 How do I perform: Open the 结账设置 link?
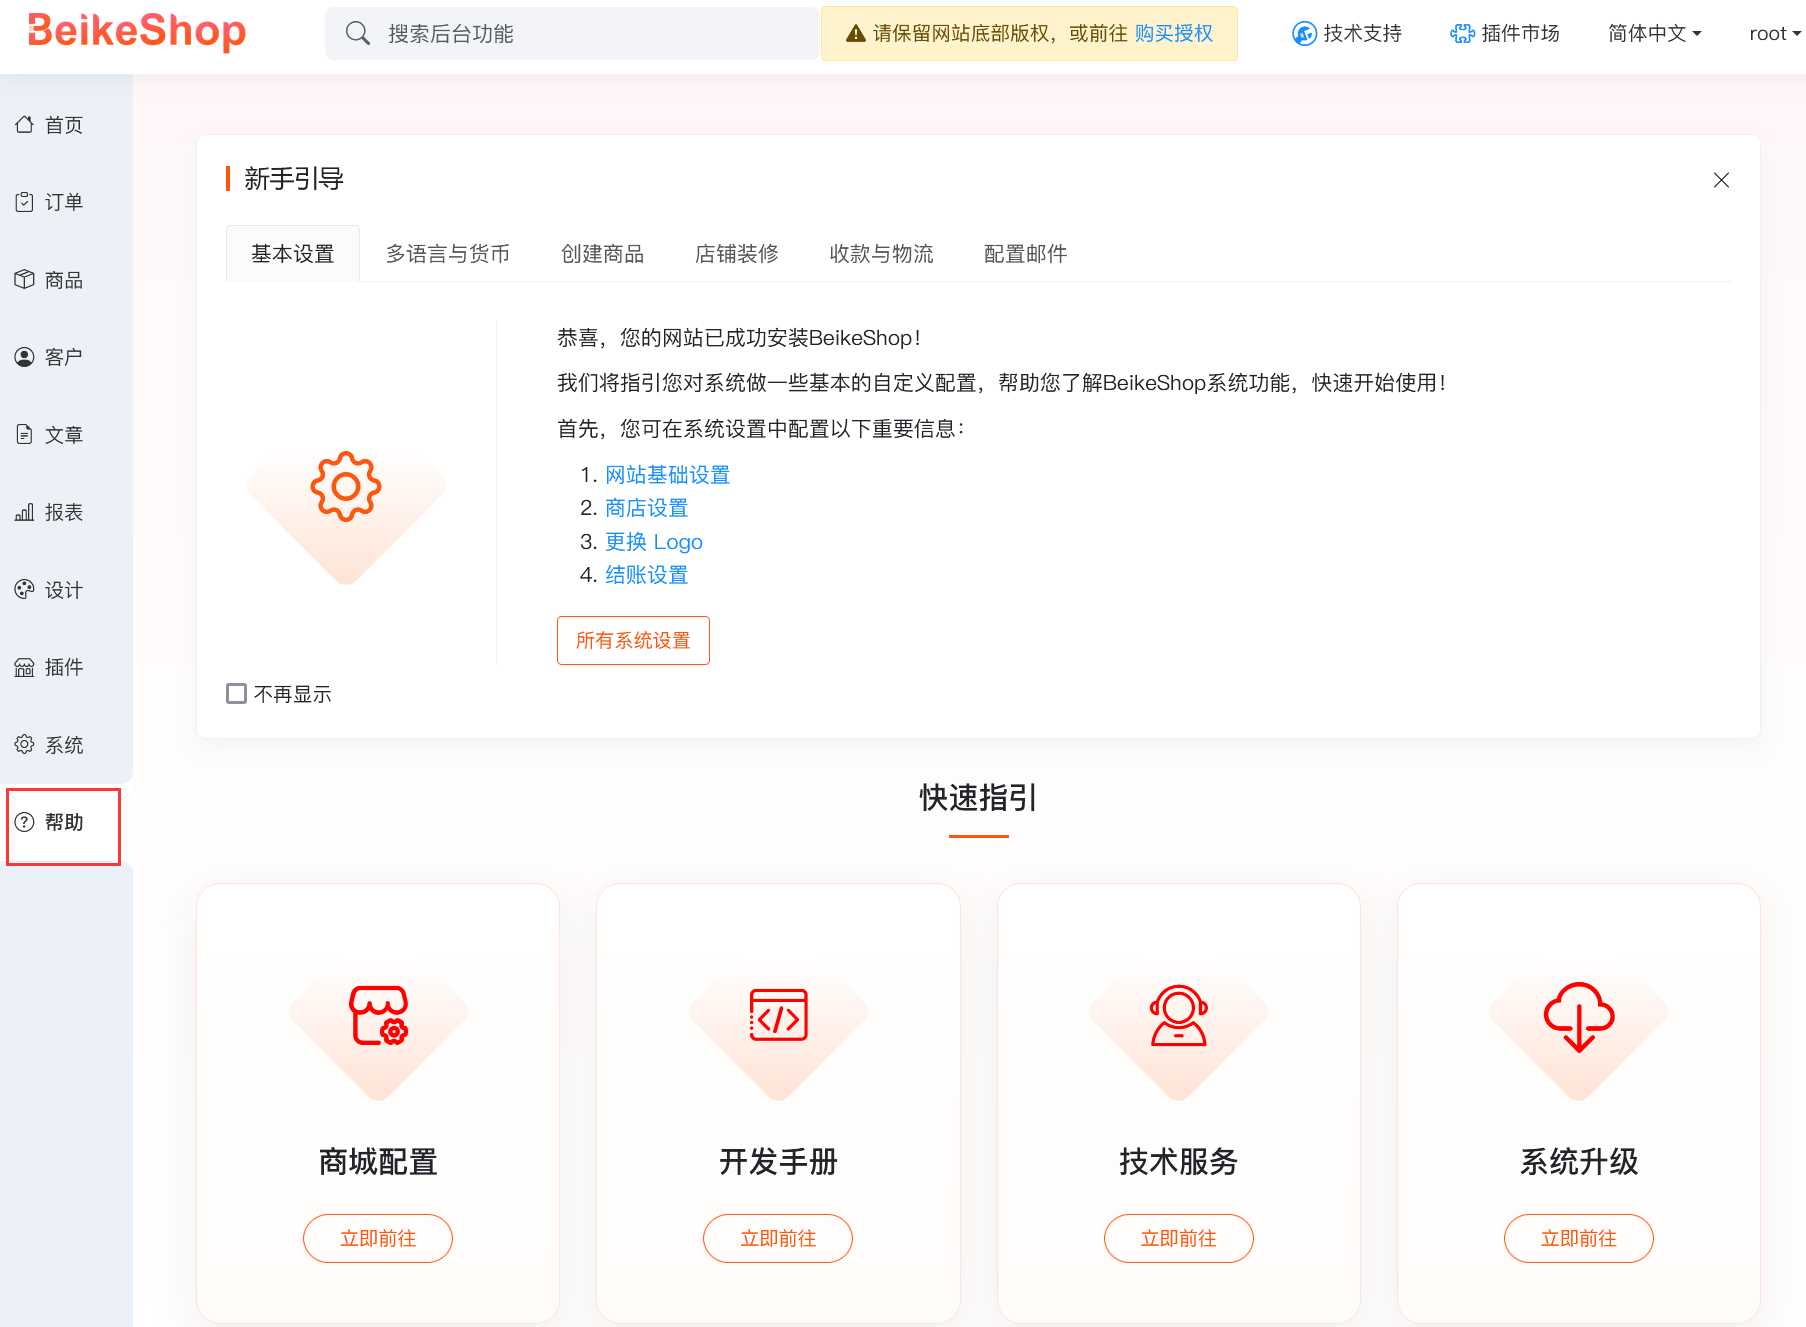pyautogui.click(x=646, y=575)
